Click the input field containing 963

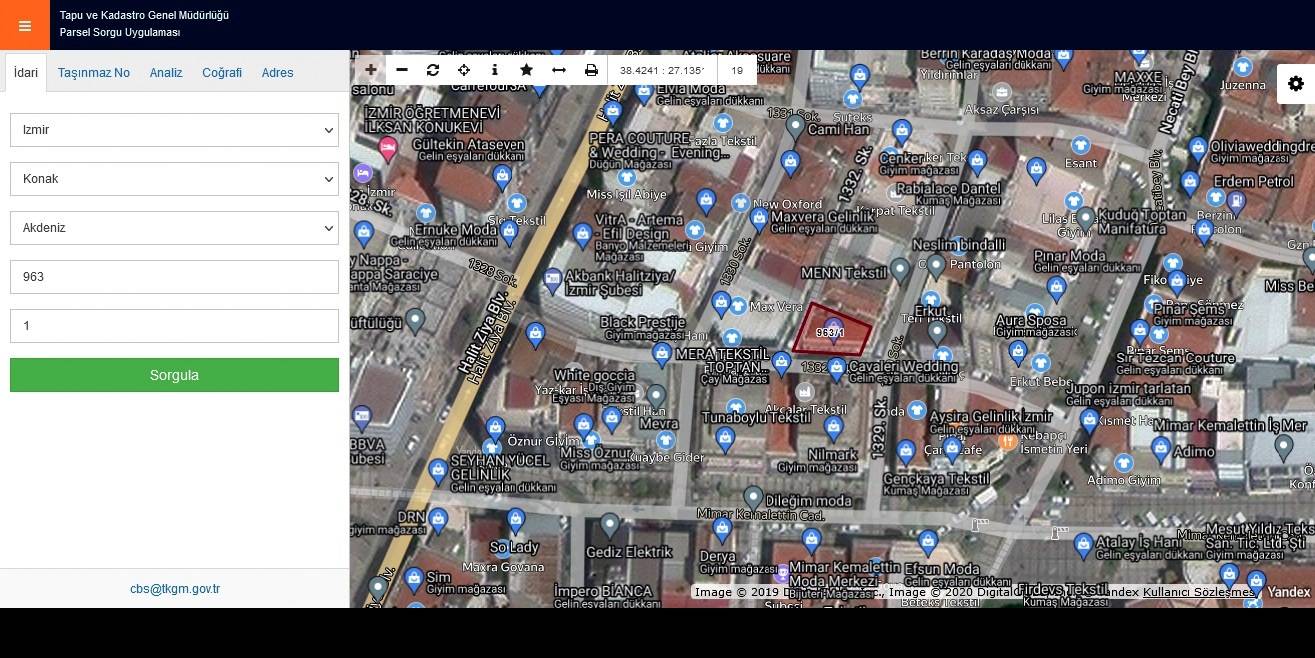tap(174, 277)
